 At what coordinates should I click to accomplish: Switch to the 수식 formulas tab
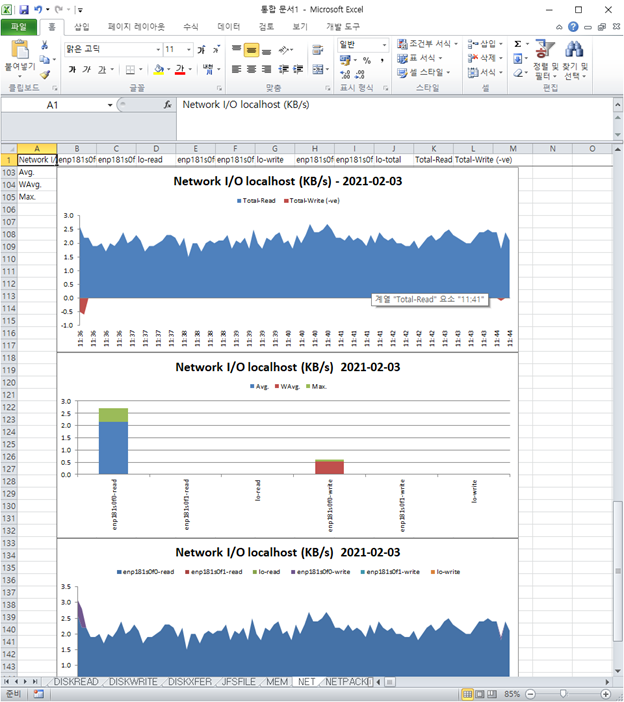[191, 27]
